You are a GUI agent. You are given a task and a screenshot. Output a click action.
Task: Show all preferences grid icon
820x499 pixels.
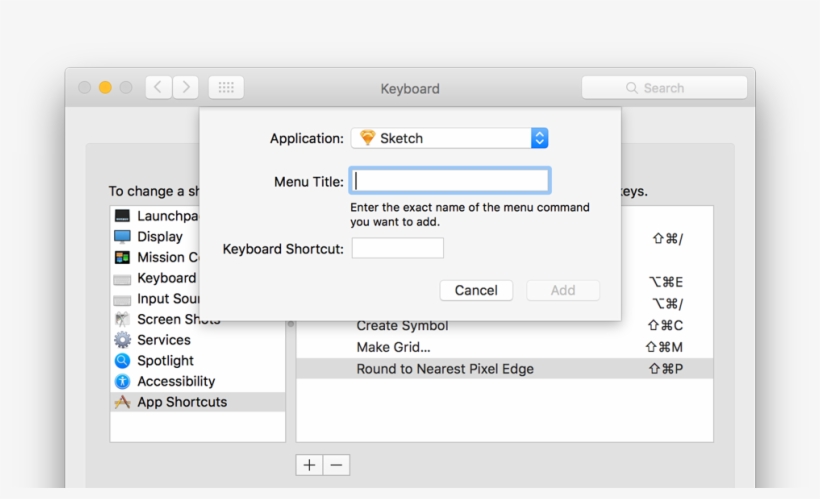[x=226, y=87]
